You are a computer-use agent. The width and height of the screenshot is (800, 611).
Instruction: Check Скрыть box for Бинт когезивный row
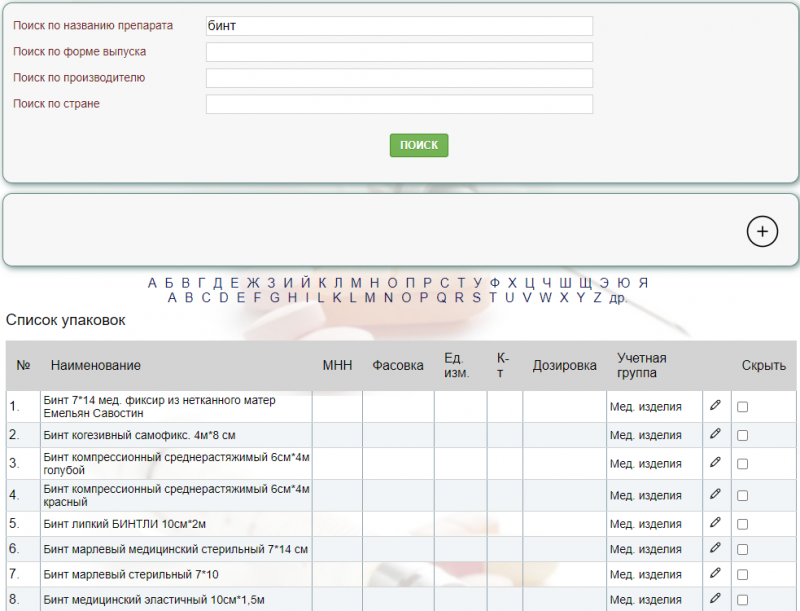742,435
